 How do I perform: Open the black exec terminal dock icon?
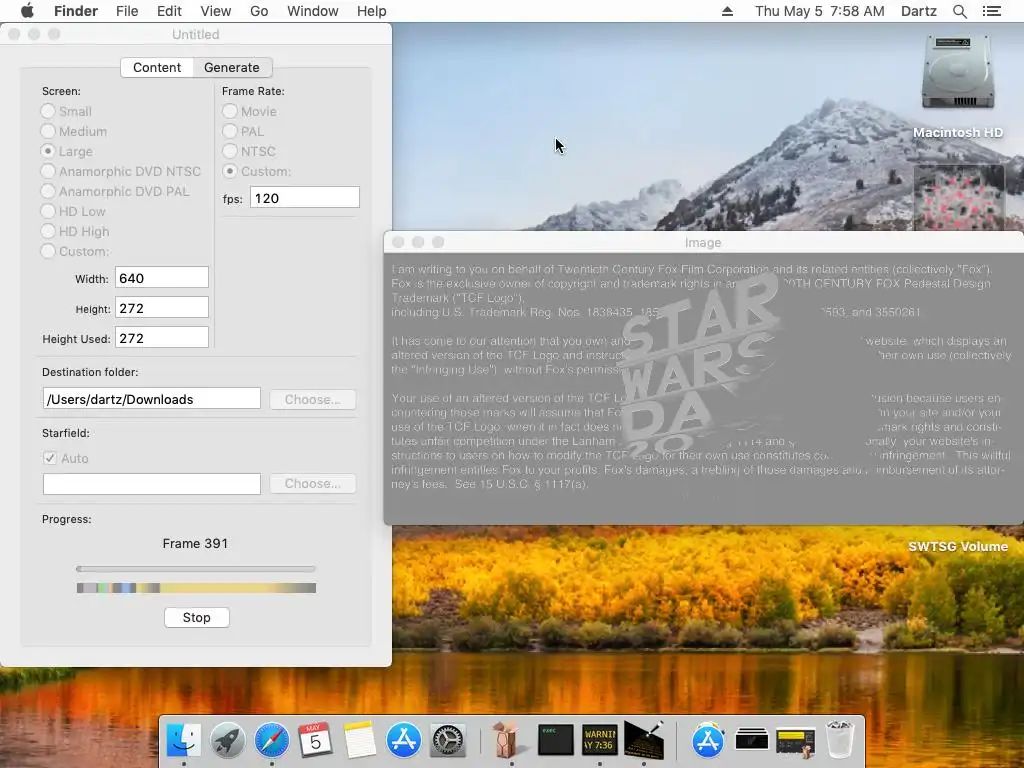point(555,740)
